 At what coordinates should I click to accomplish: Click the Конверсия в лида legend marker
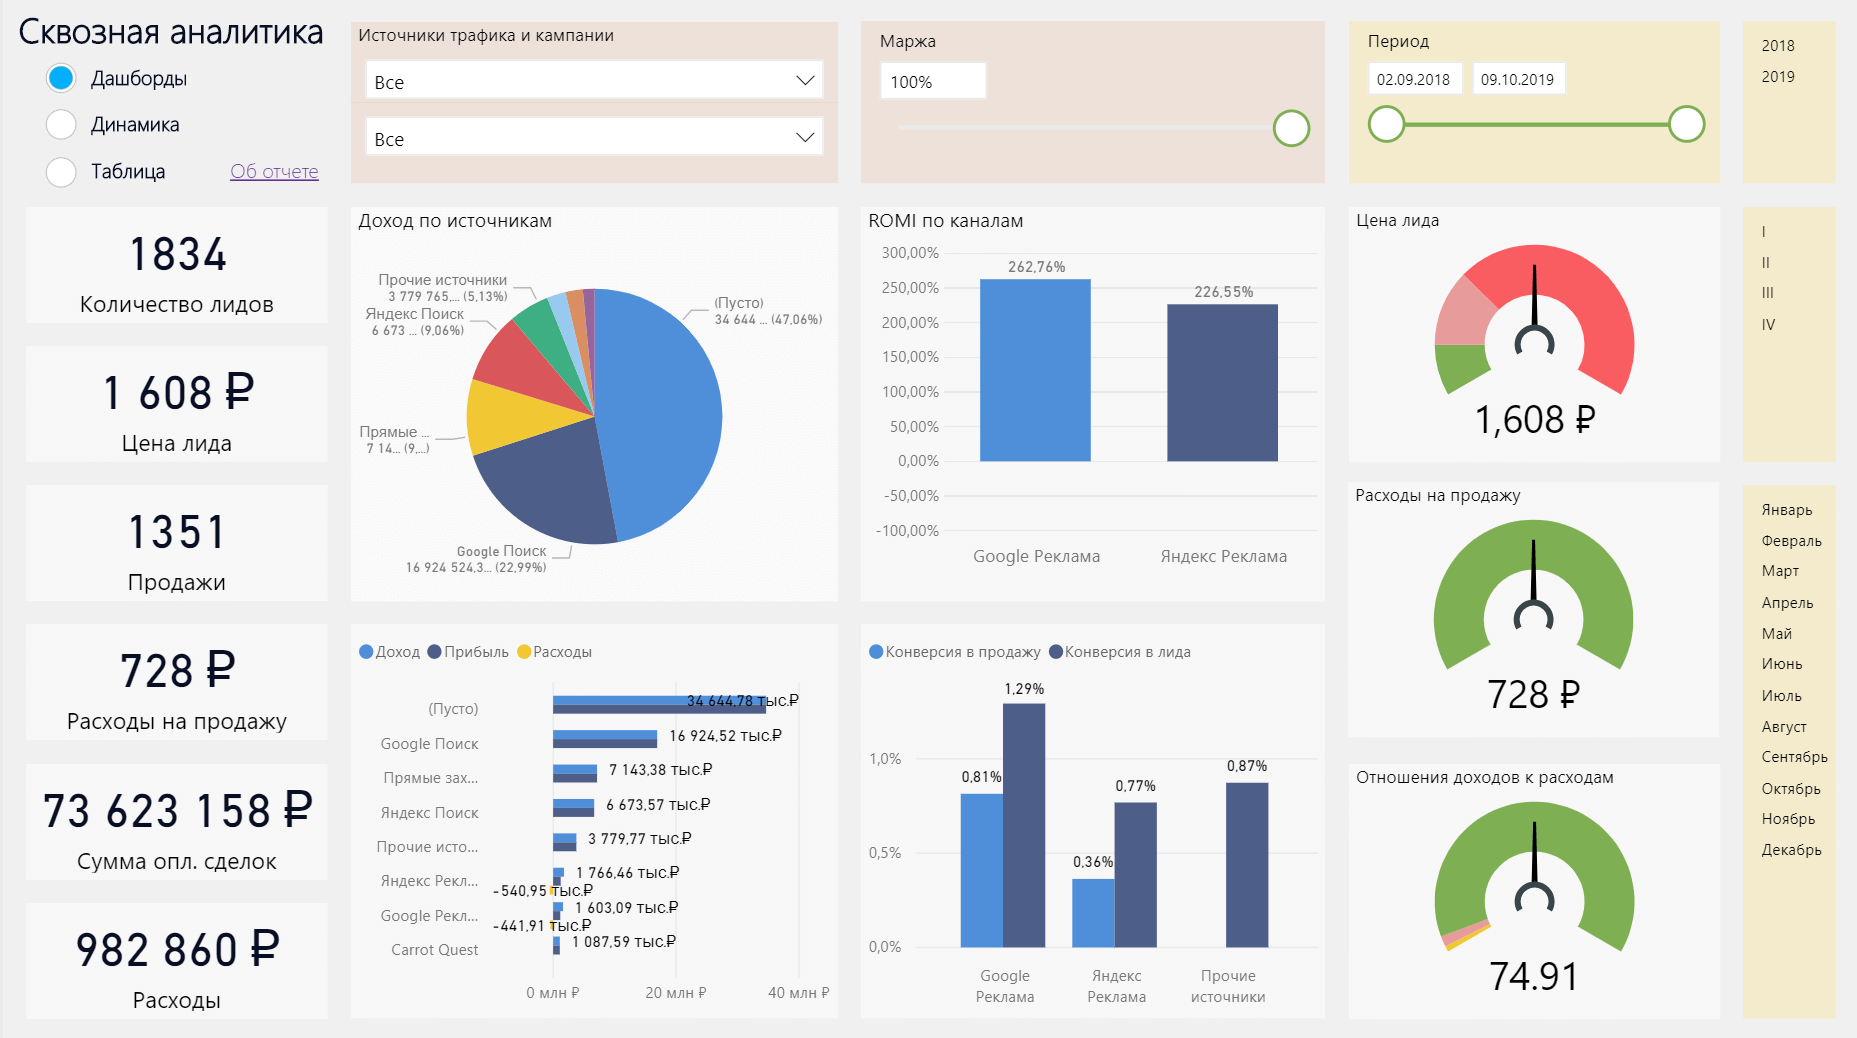pos(1056,652)
